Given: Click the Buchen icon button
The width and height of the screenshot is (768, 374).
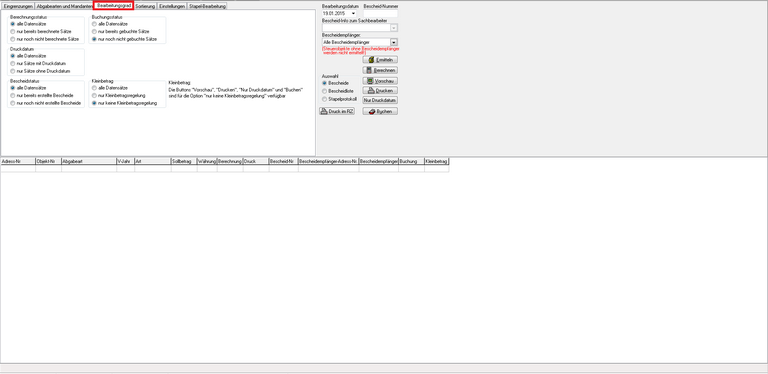Looking at the screenshot, I should pyautogui.click(x=380, y=112).
